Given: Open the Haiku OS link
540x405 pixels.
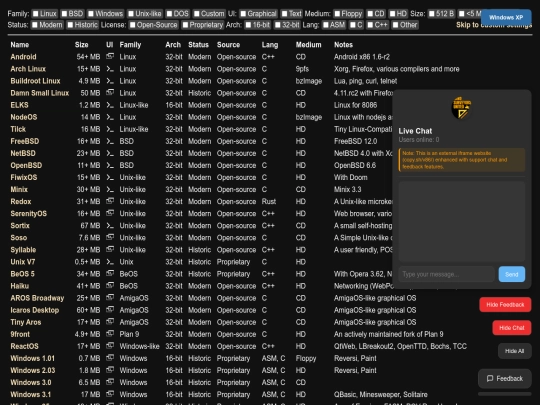Looking at the screenshot, I should [x=20, y=286].
